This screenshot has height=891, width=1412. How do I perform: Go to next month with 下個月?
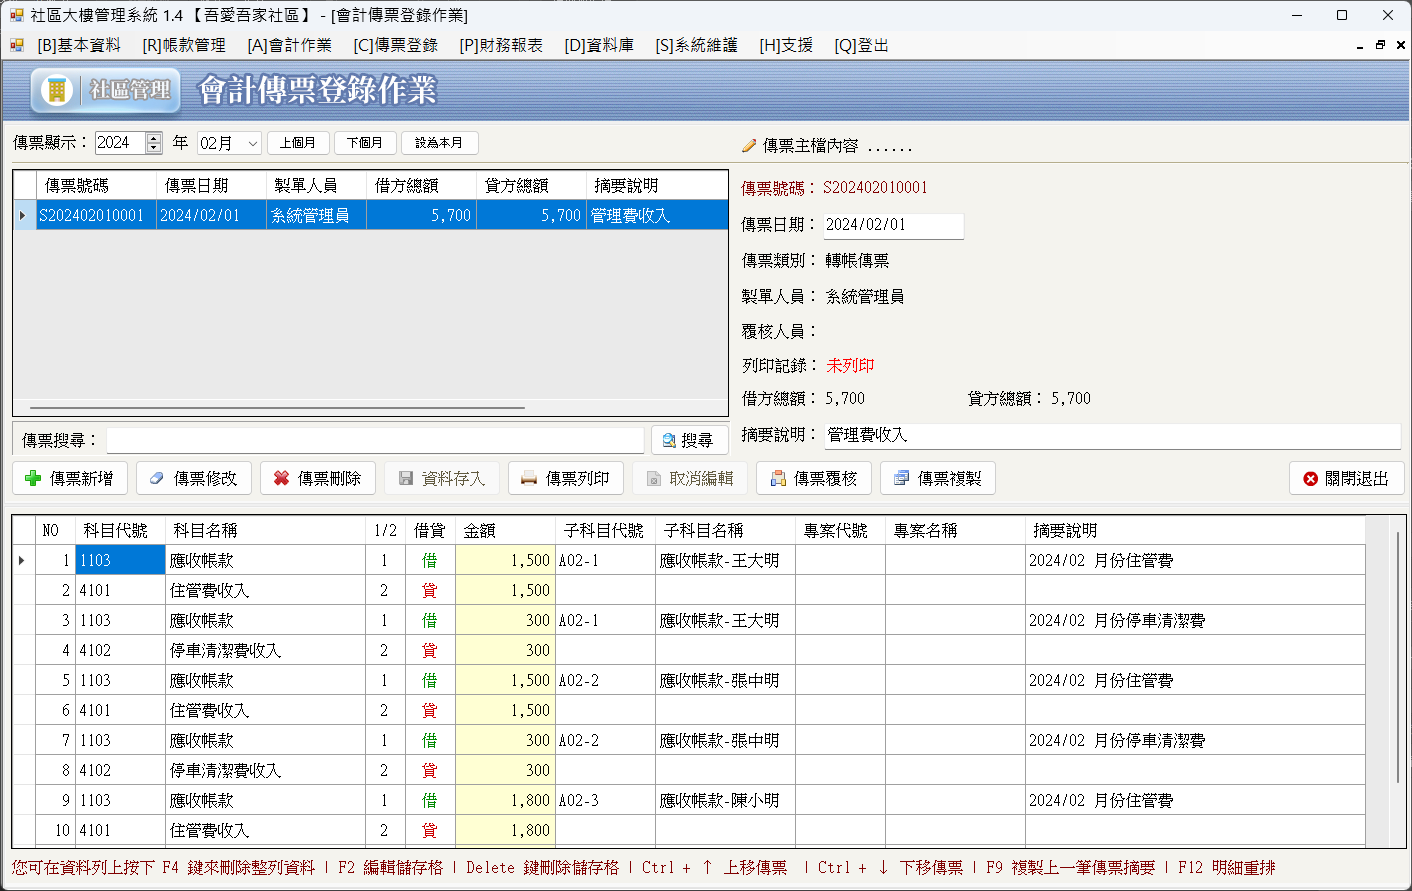click(x=365, y=143)
